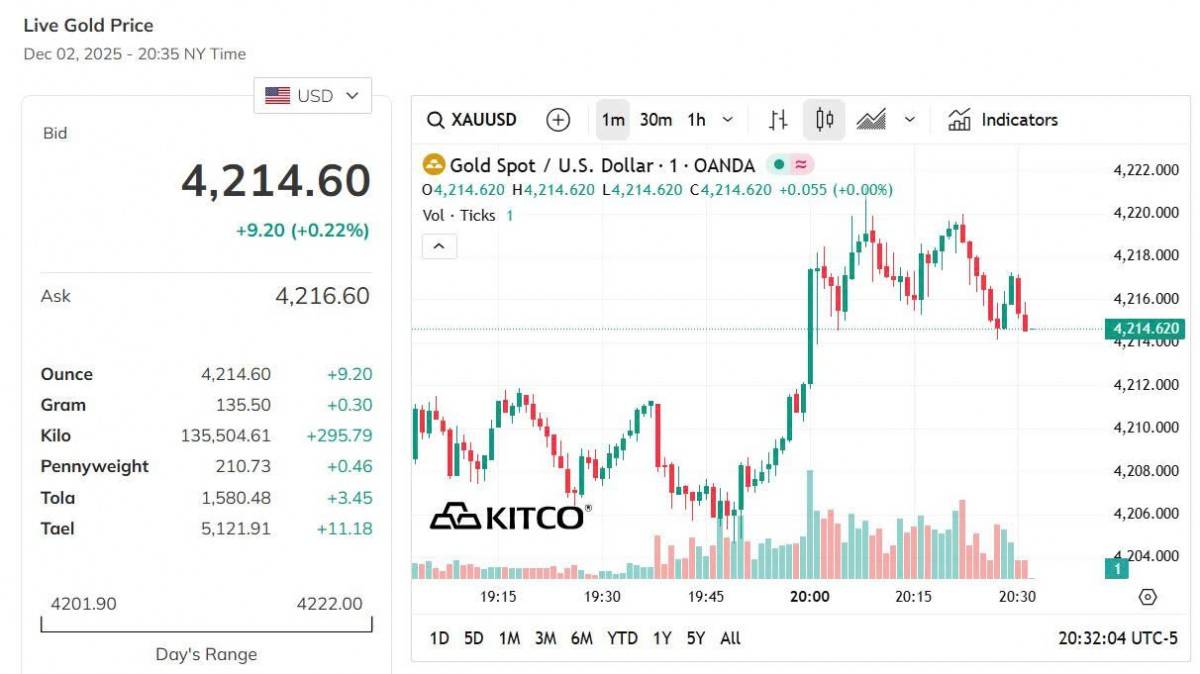Select the Candles chart style icon
Screen dimensions: 1200x674
pos(824,120)
